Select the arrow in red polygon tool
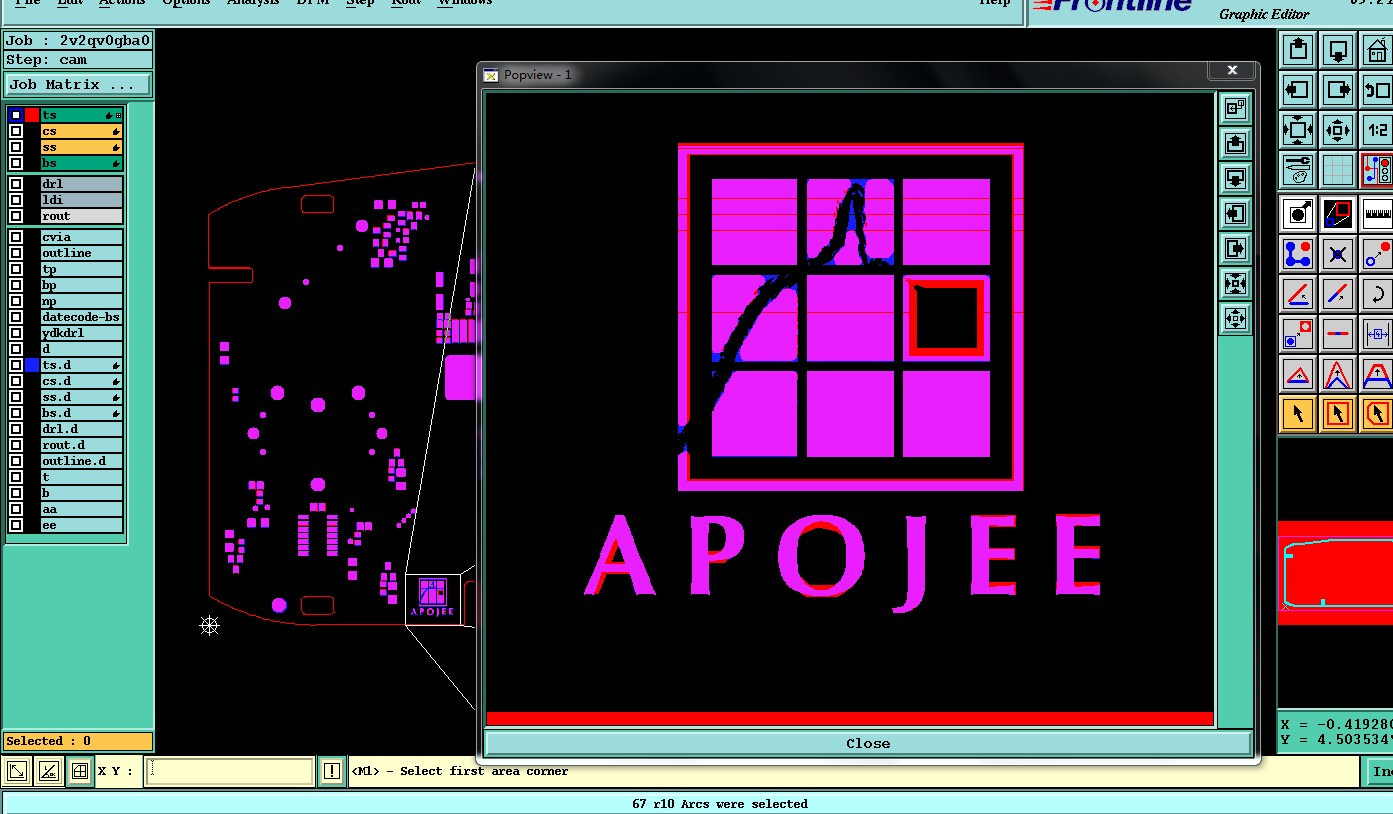The height and width of the screenshot is (814, 1393). (x=1377, y=412)
